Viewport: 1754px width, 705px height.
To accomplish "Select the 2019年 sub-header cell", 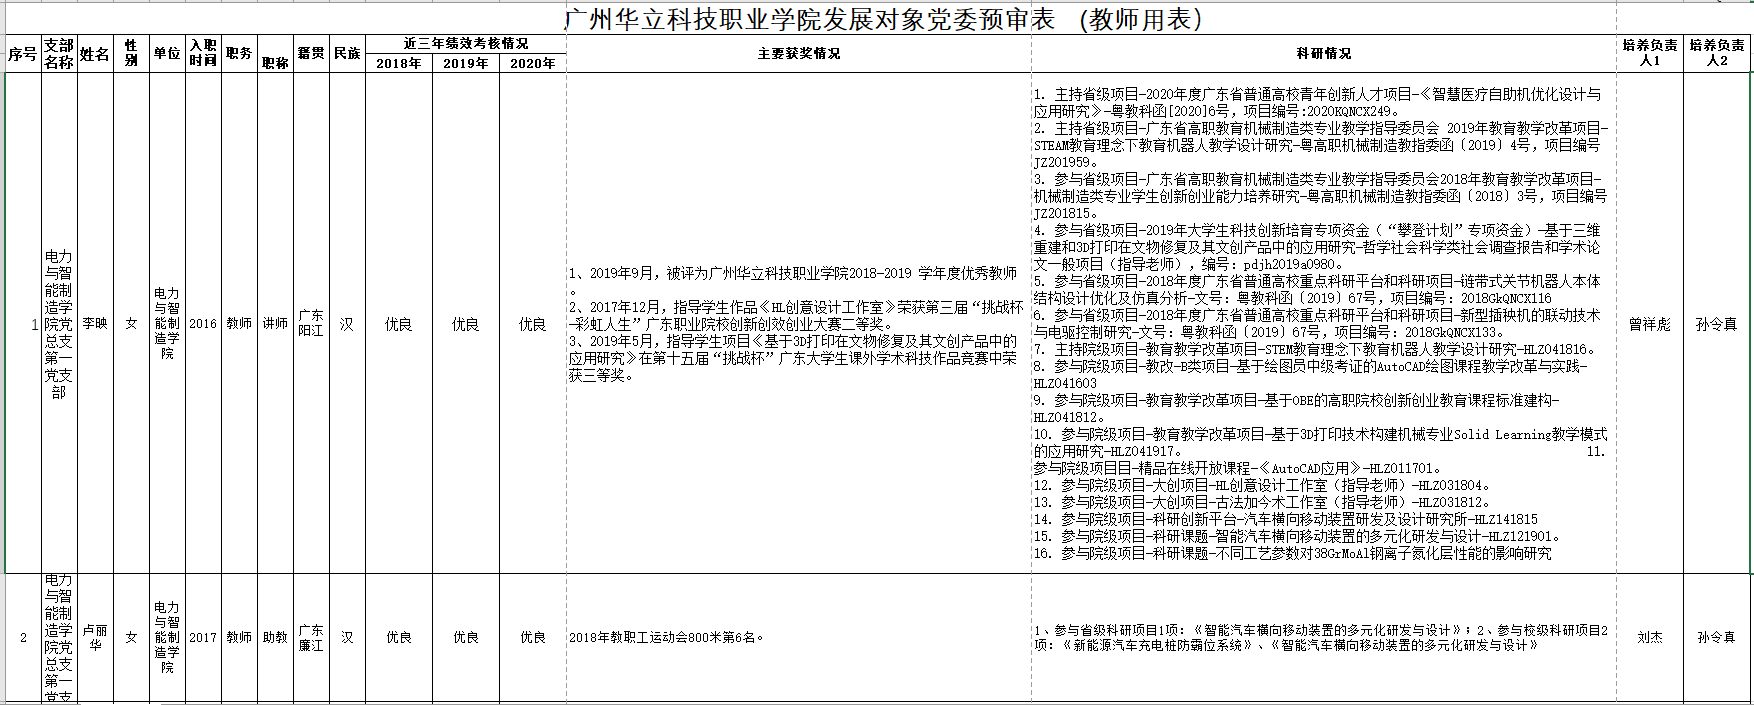I will tap(466, 63).
